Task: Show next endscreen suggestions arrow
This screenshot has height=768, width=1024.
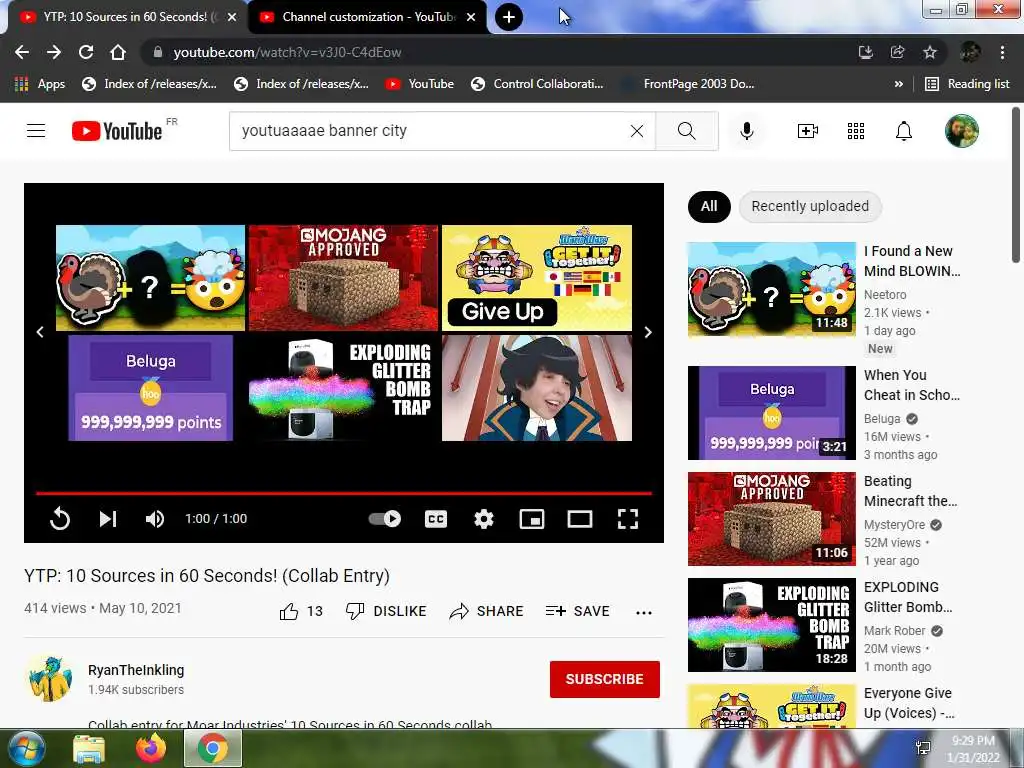Action: pyautogui.click(x=648, y=332)
